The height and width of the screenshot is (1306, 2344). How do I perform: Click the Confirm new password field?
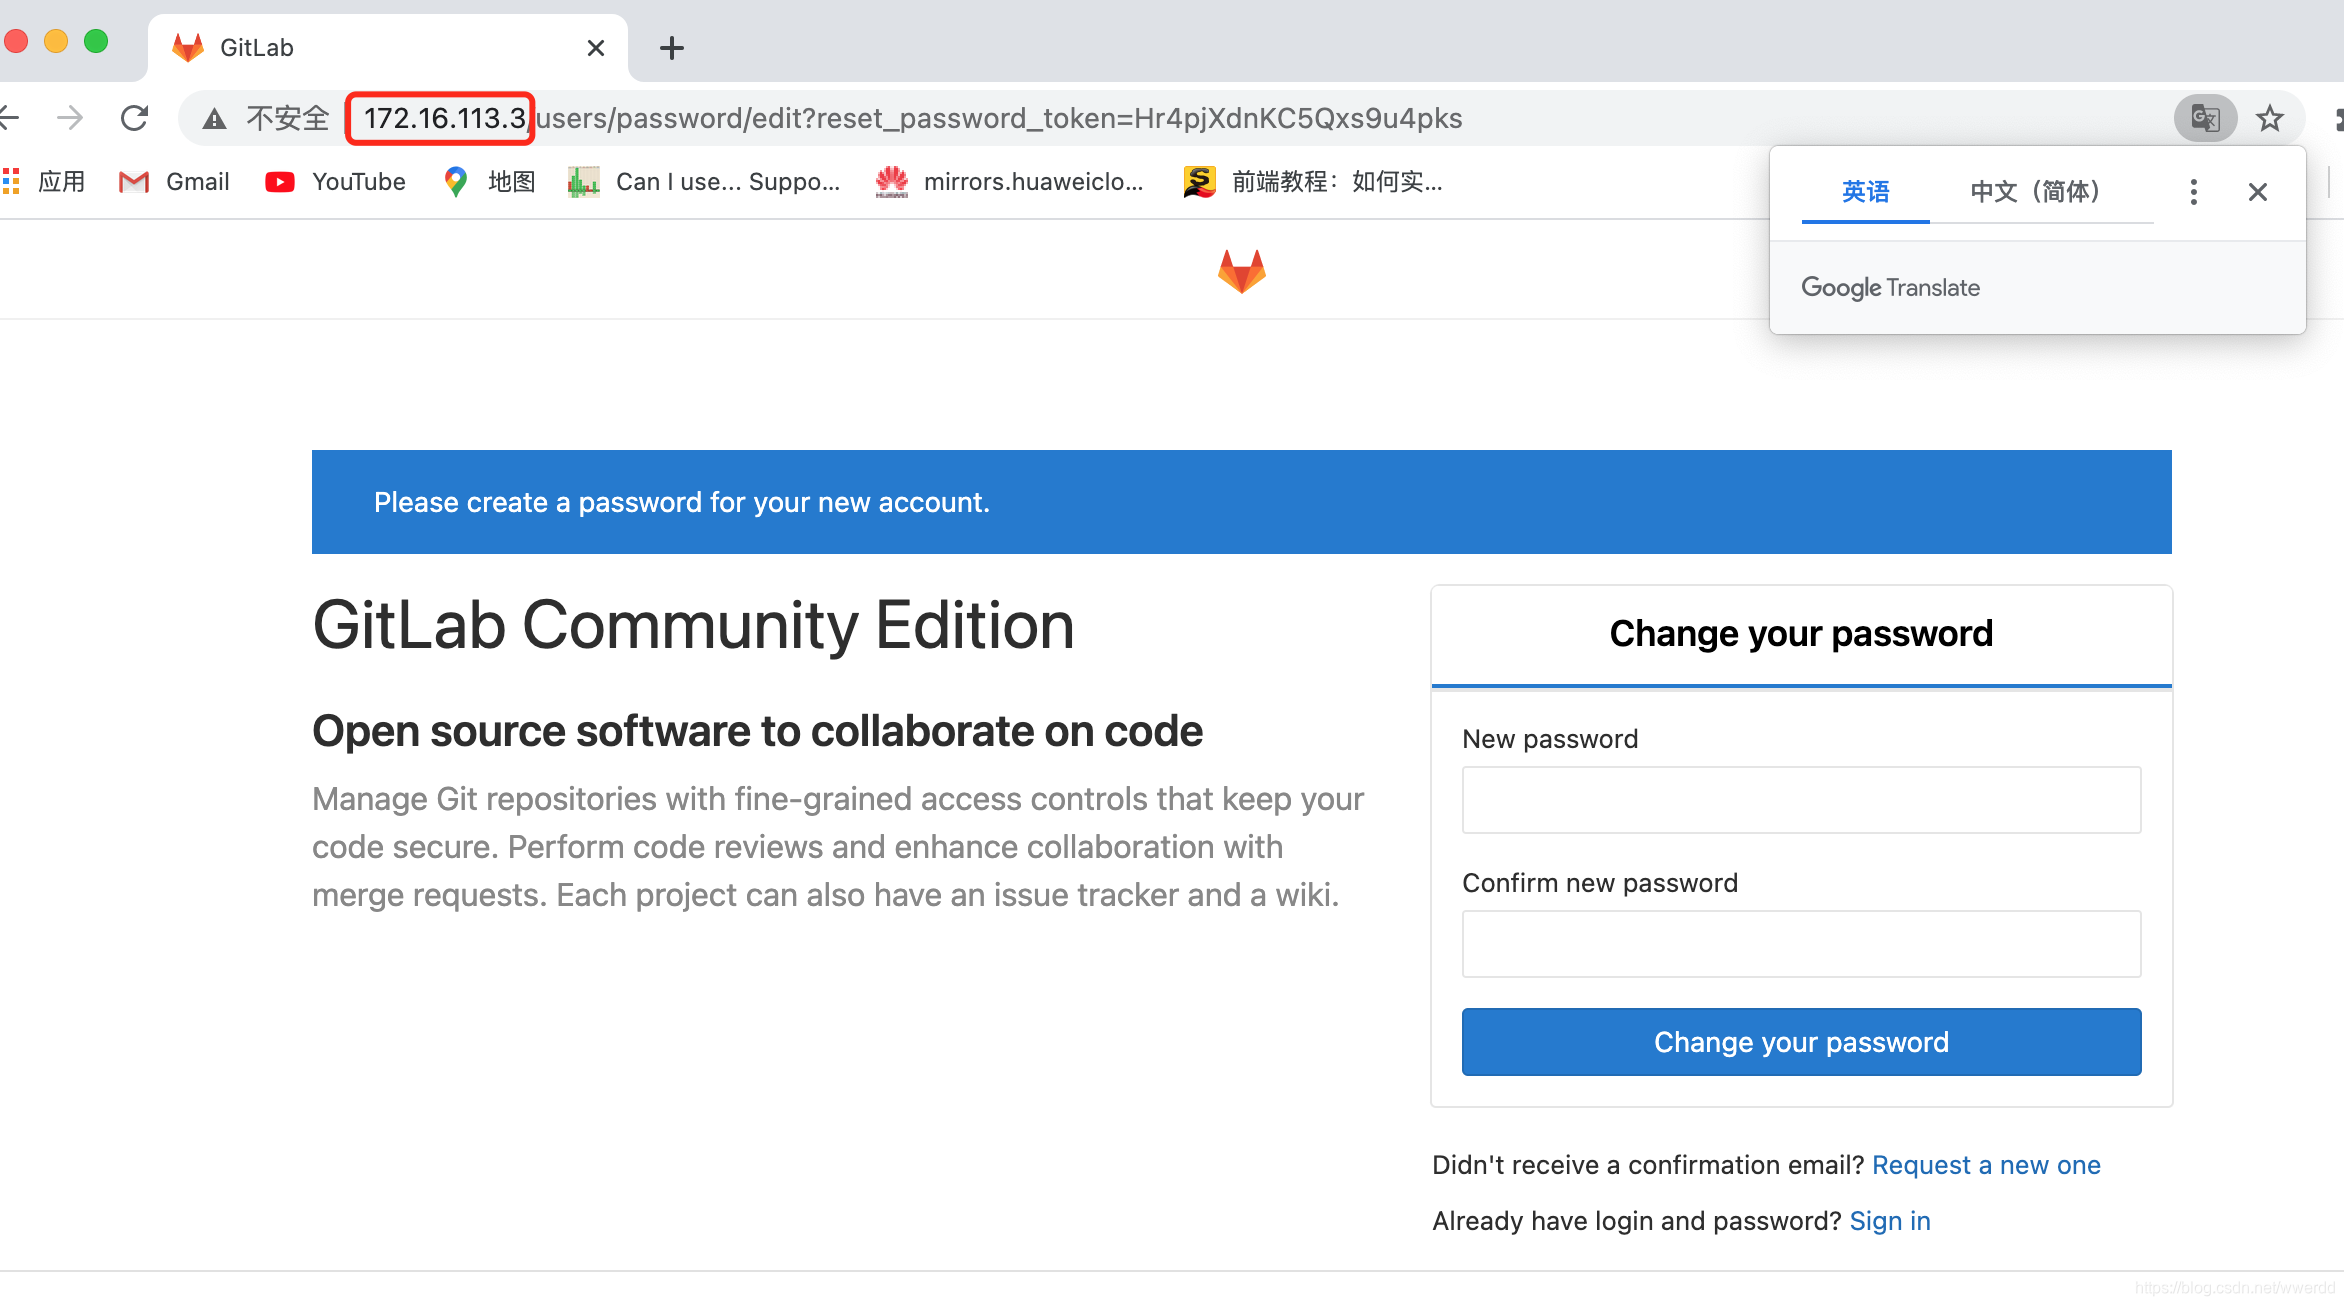point(1802,944)
